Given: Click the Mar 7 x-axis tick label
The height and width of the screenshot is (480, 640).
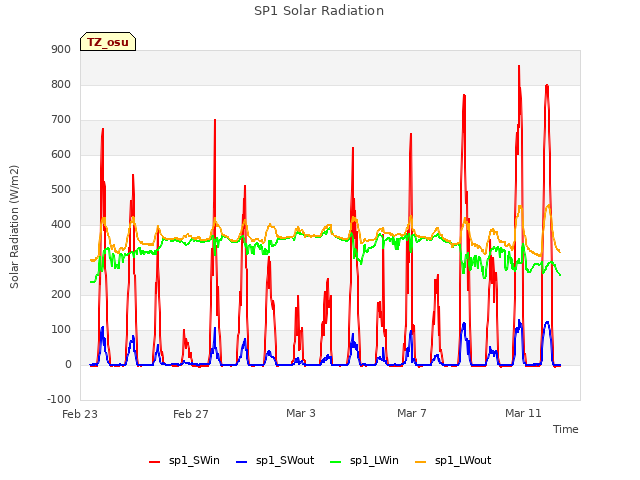Looking at the screenshot, I should [x=412, y=413].
